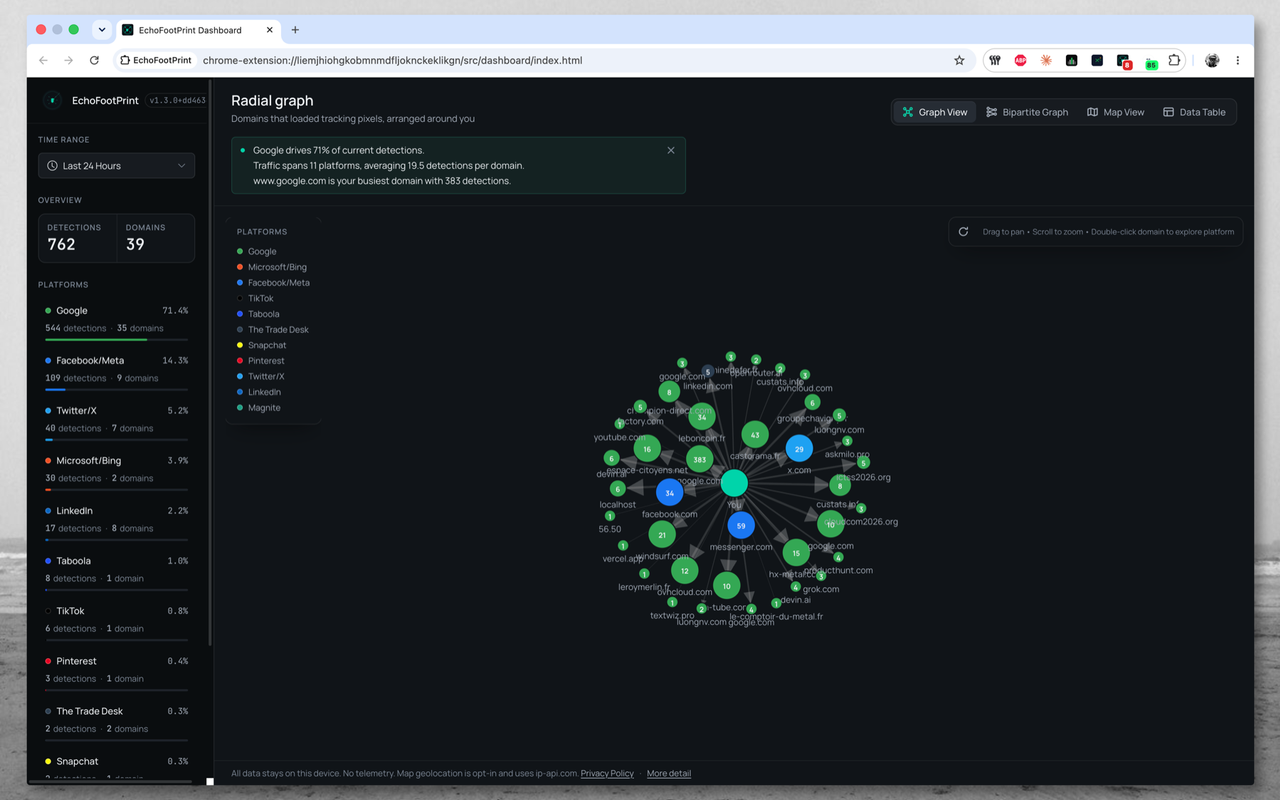Click the green node labeled 16

[647, 449]
